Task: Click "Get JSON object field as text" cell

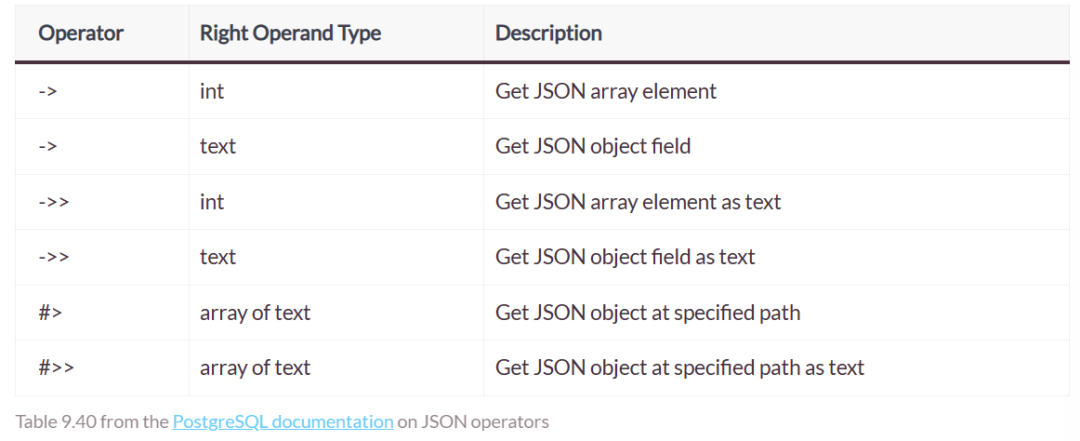Action: tap(625, 257)
